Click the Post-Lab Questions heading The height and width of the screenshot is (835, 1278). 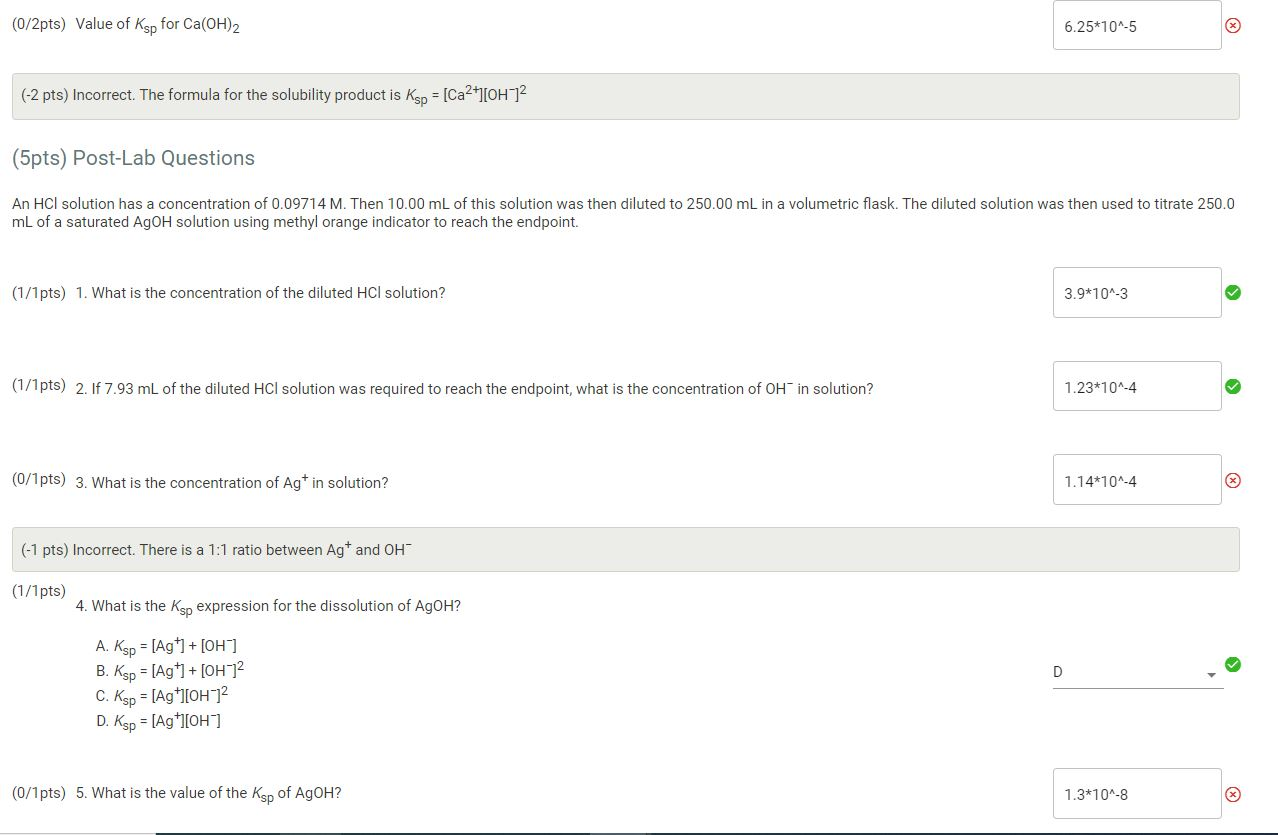point(133,158)
